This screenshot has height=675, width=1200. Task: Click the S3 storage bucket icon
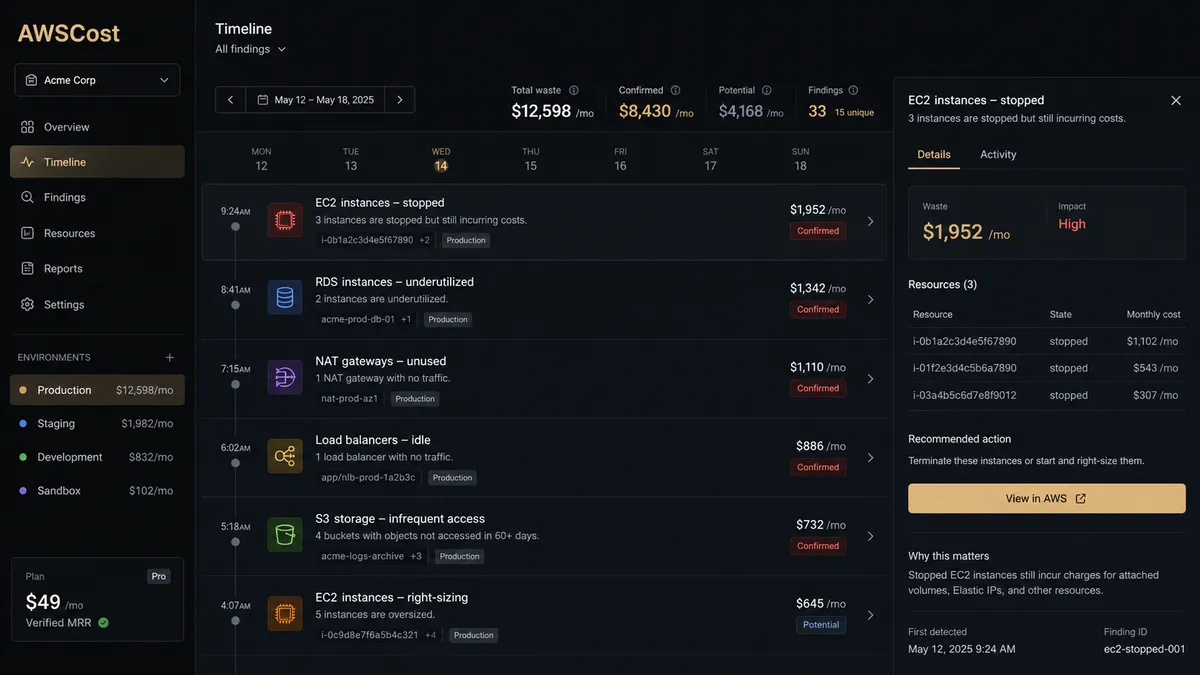[x=285, y=535]
